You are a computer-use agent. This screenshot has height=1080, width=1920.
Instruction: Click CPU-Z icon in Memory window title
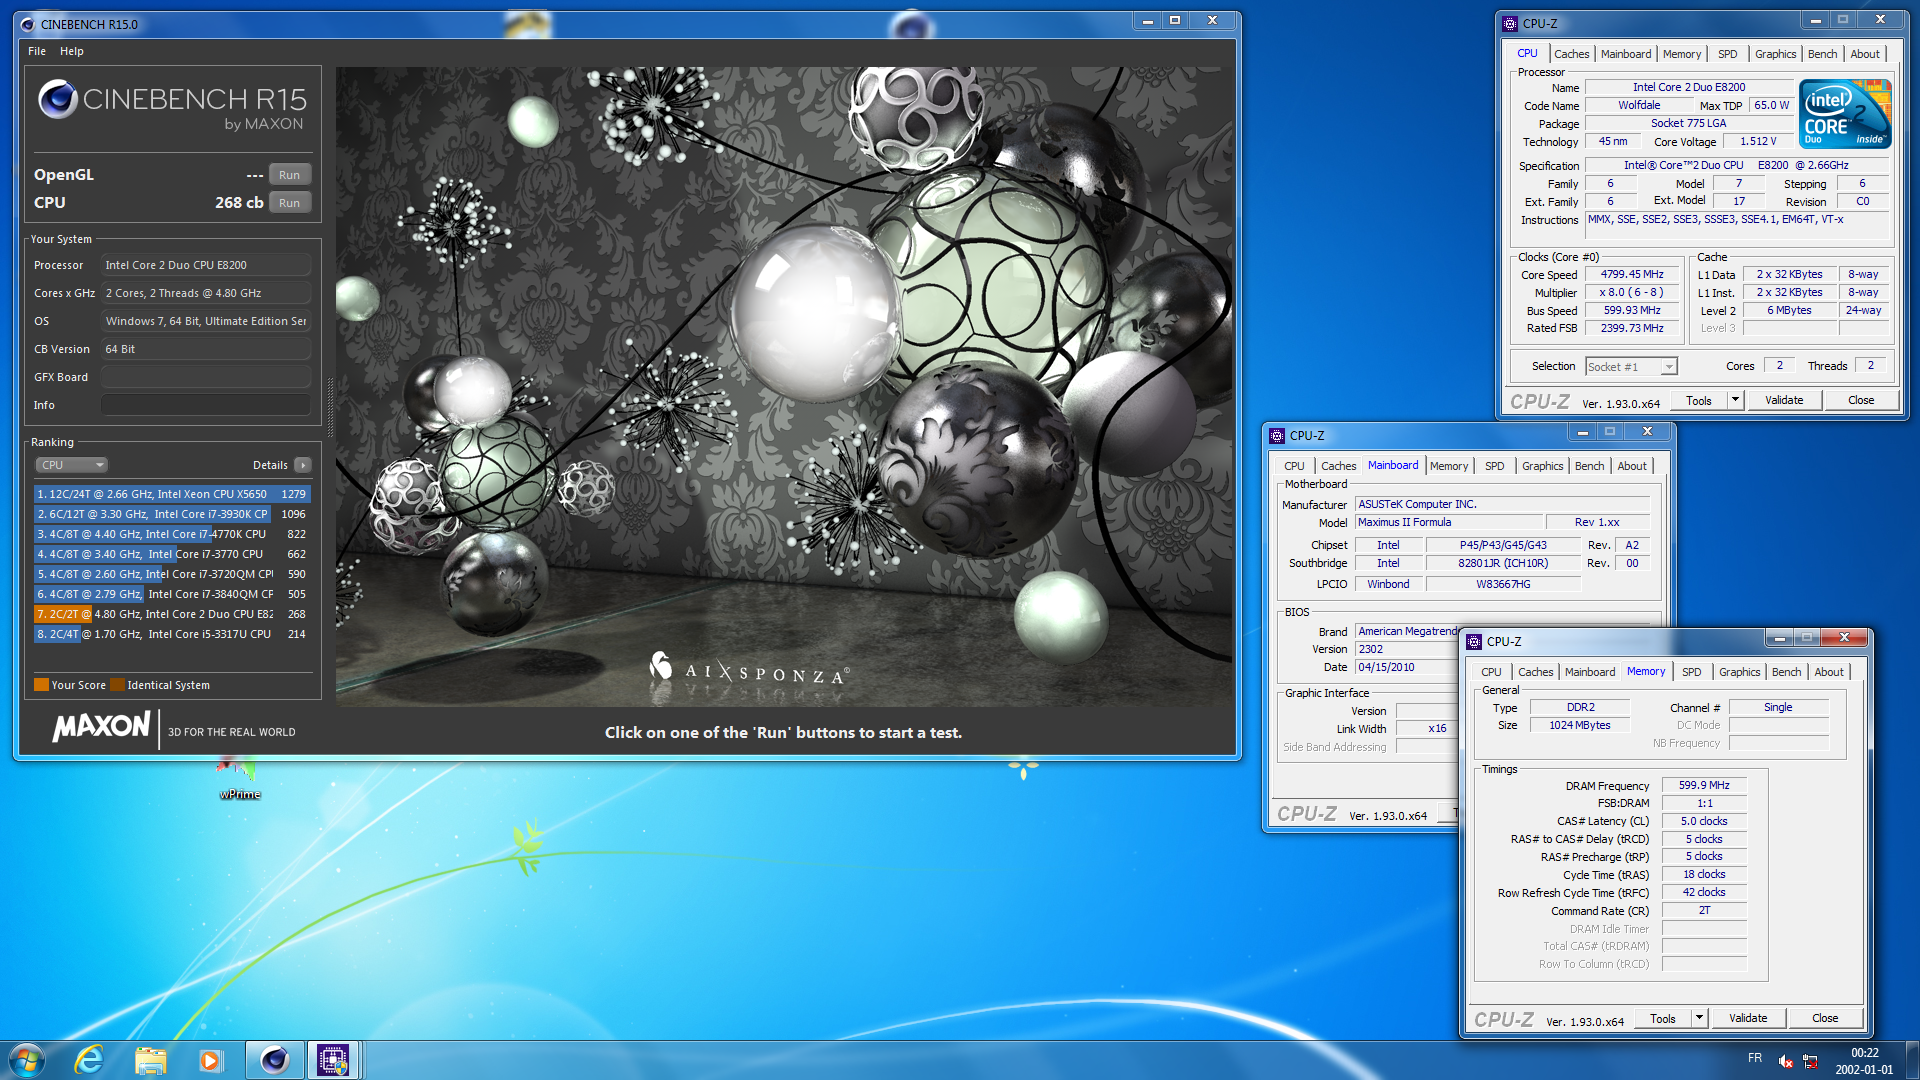(1474, 642)
